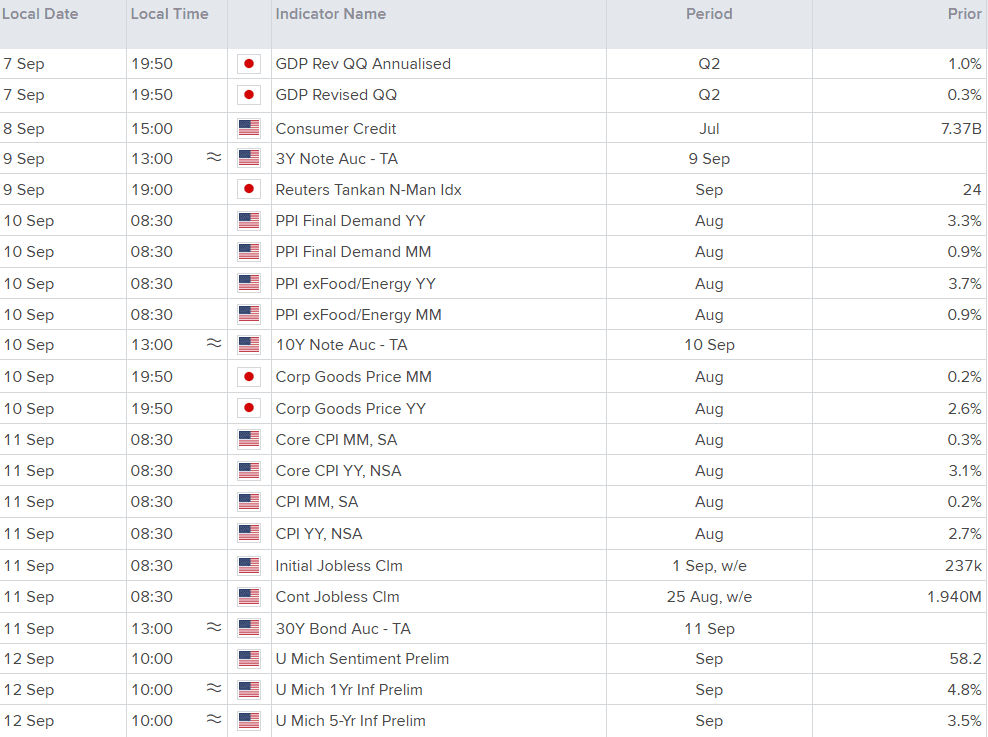Sort by the Indicator Name column header

(x=331, y=14)
